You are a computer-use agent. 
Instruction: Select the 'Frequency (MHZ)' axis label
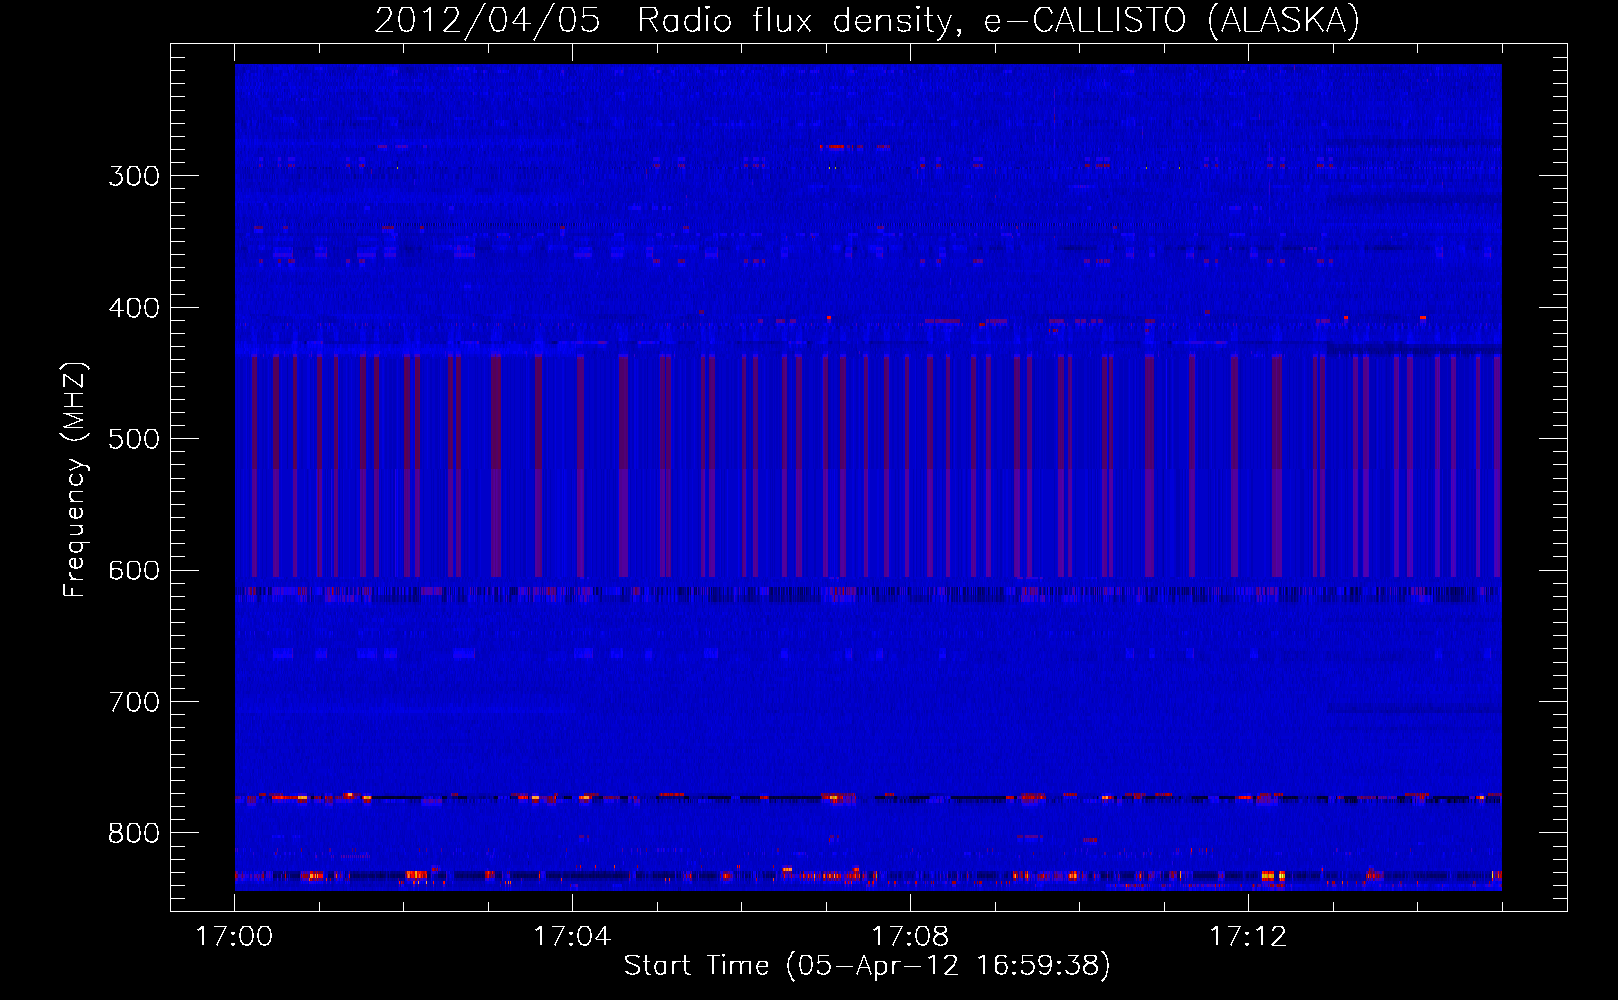[x=76, y=480]
